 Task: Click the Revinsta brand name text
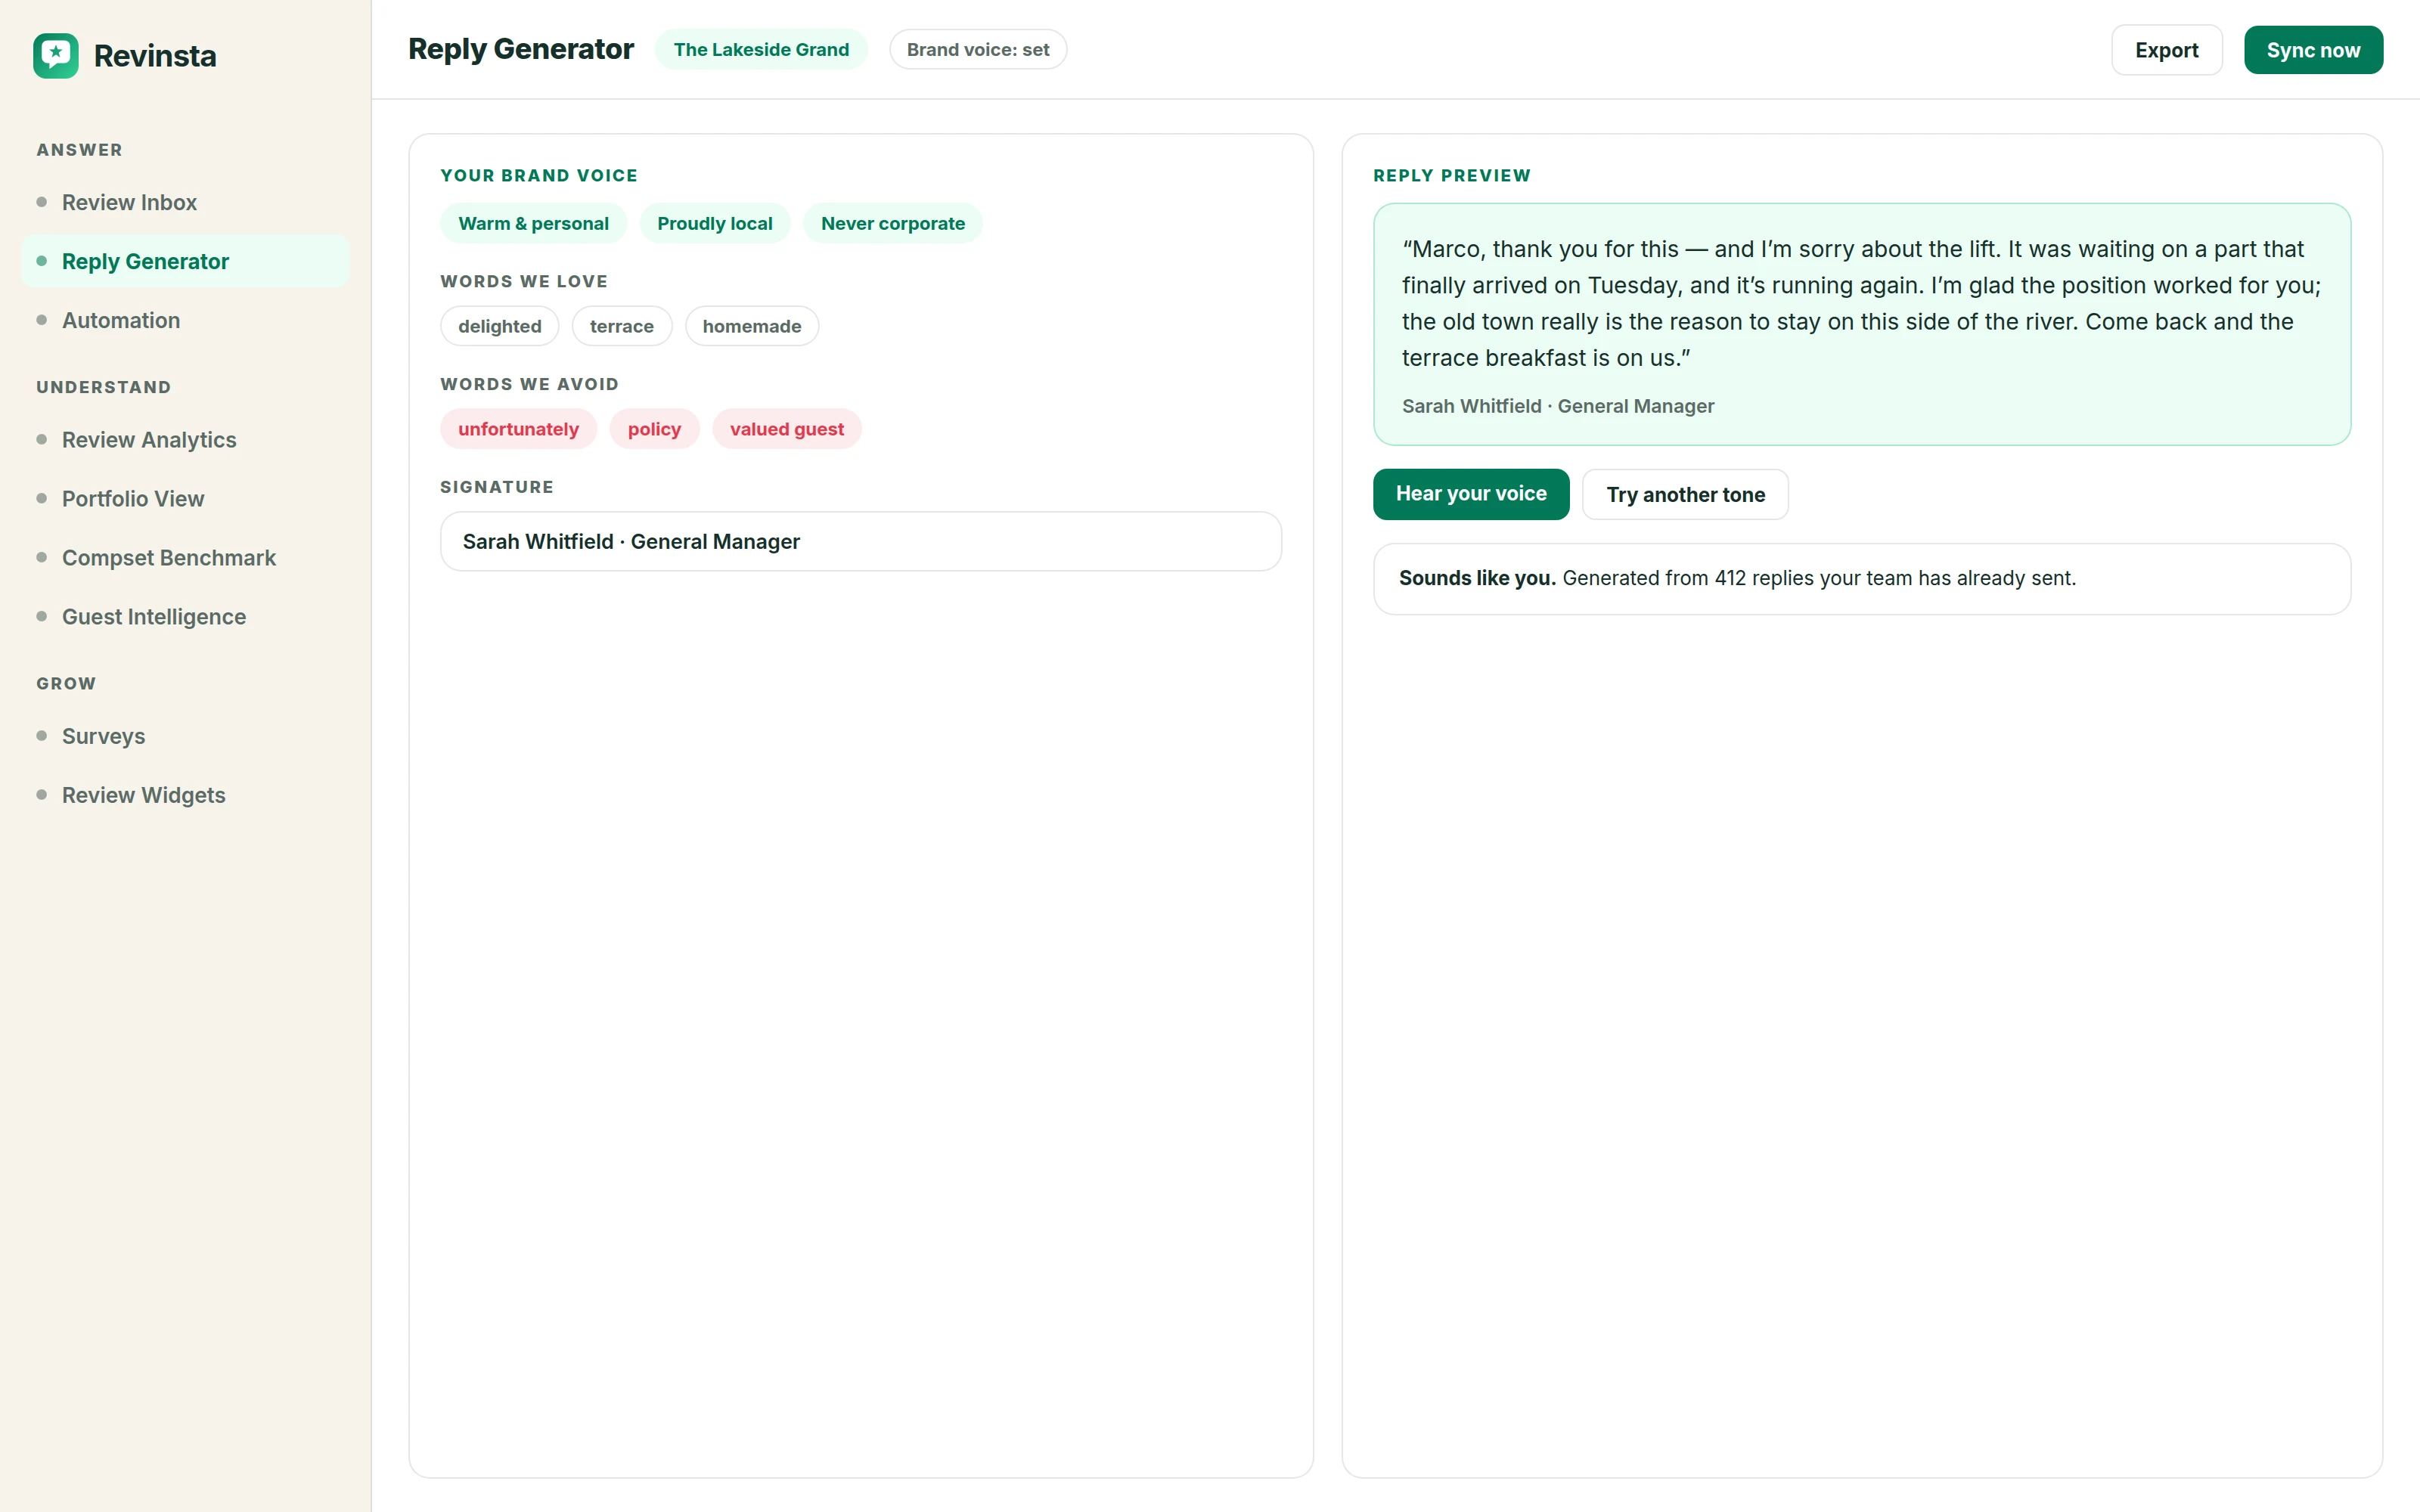155,56
